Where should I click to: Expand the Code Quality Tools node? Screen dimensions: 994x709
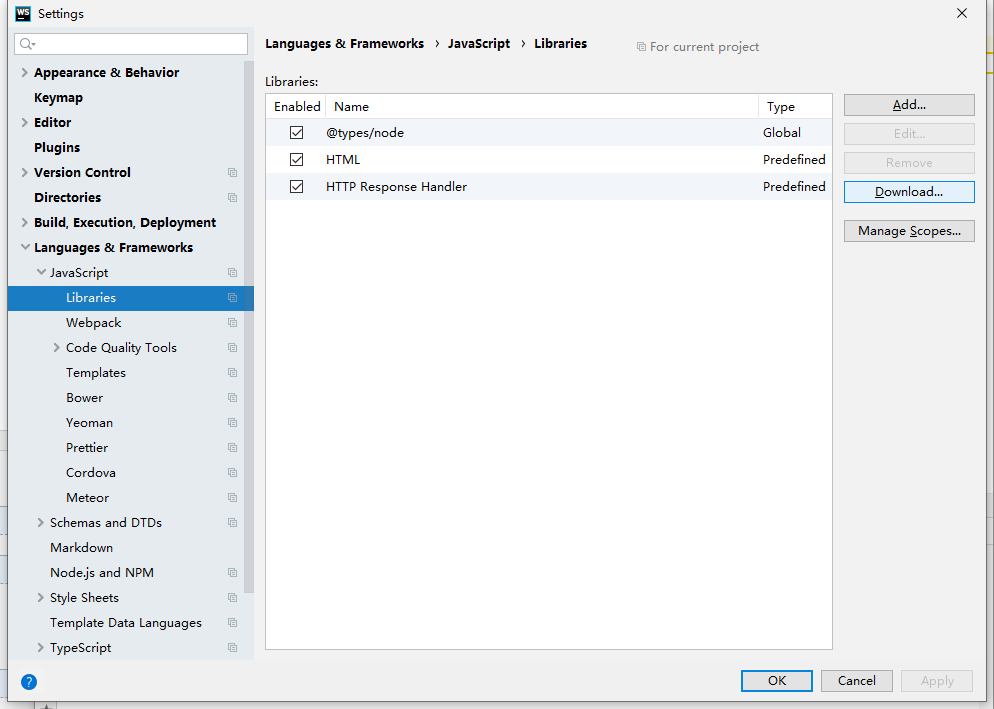pos(56,348)
